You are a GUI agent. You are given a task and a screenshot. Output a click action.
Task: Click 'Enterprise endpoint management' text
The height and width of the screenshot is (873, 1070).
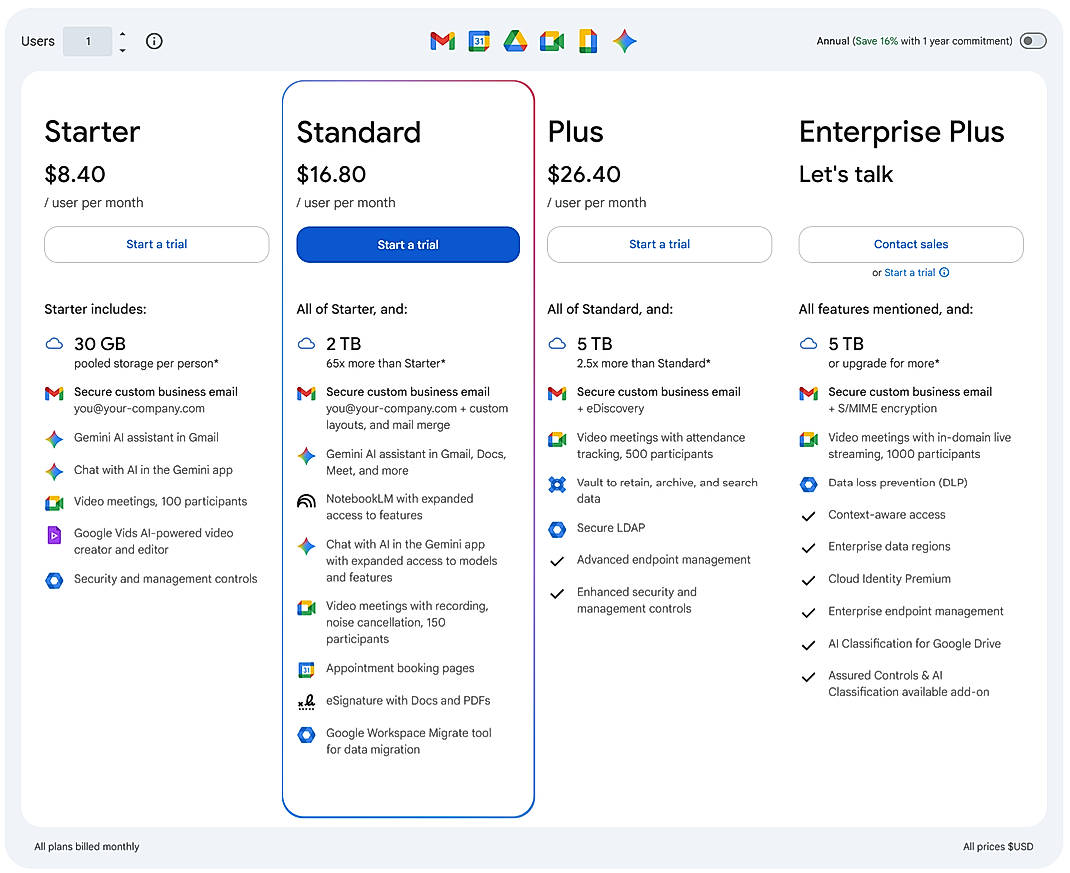916,611
